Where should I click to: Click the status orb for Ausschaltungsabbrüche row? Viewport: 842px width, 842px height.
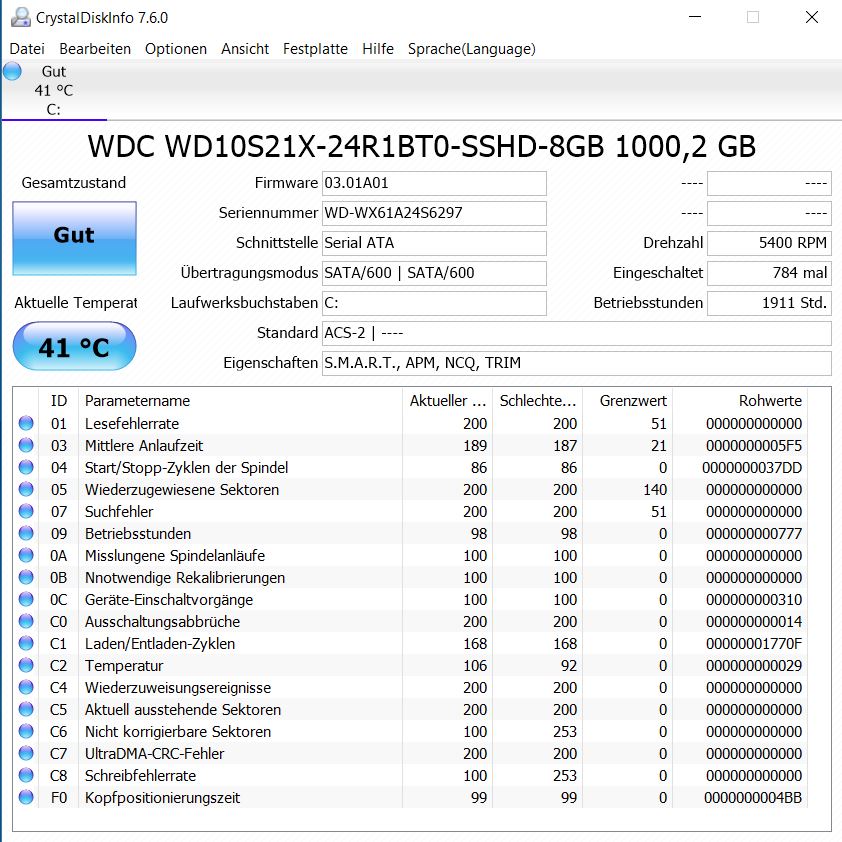[x=26, y=621]
